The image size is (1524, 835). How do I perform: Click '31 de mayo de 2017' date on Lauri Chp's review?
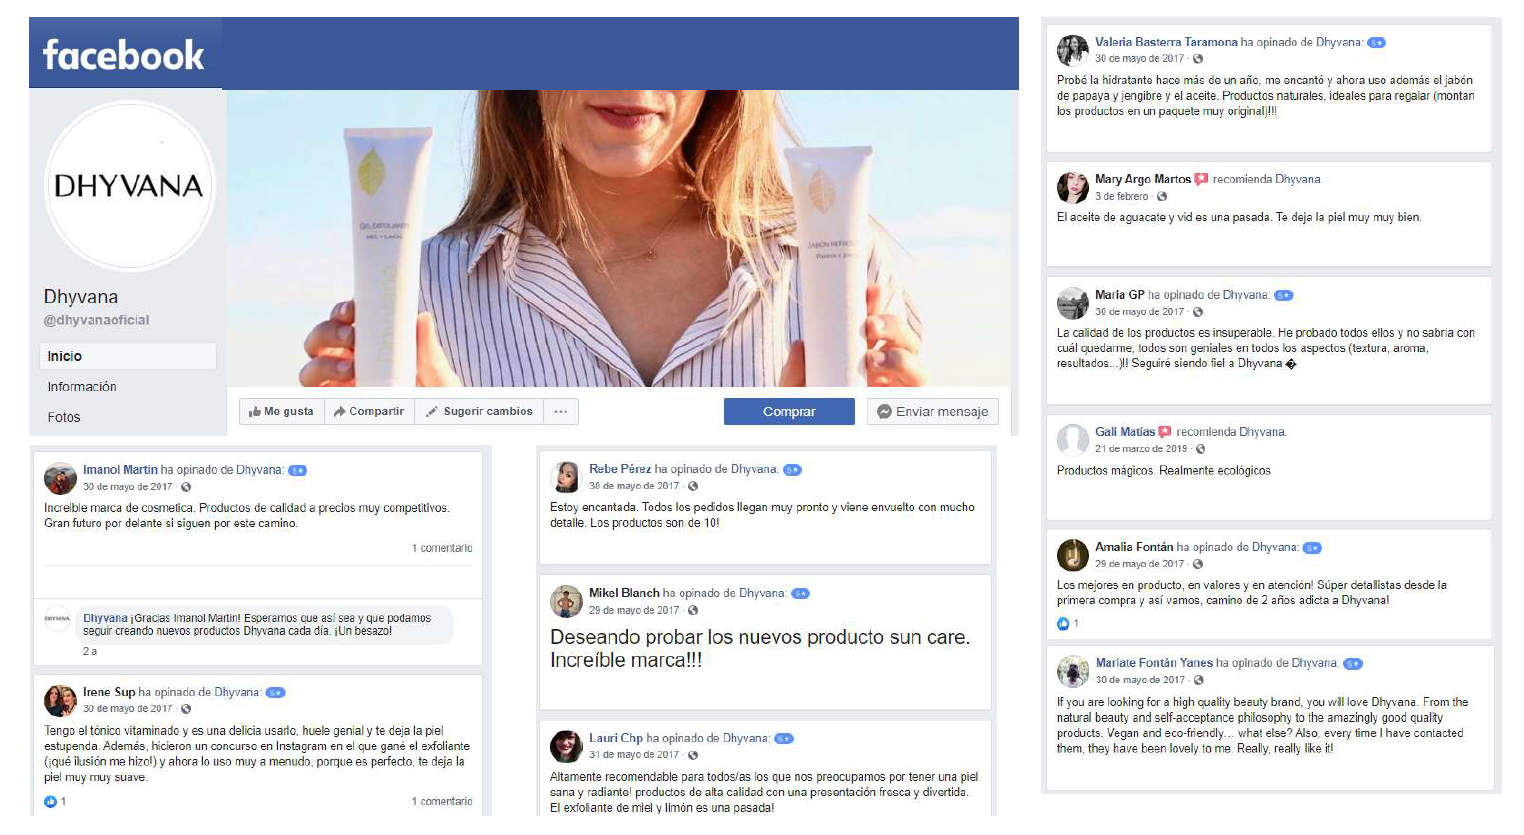(x=634, y=755)
